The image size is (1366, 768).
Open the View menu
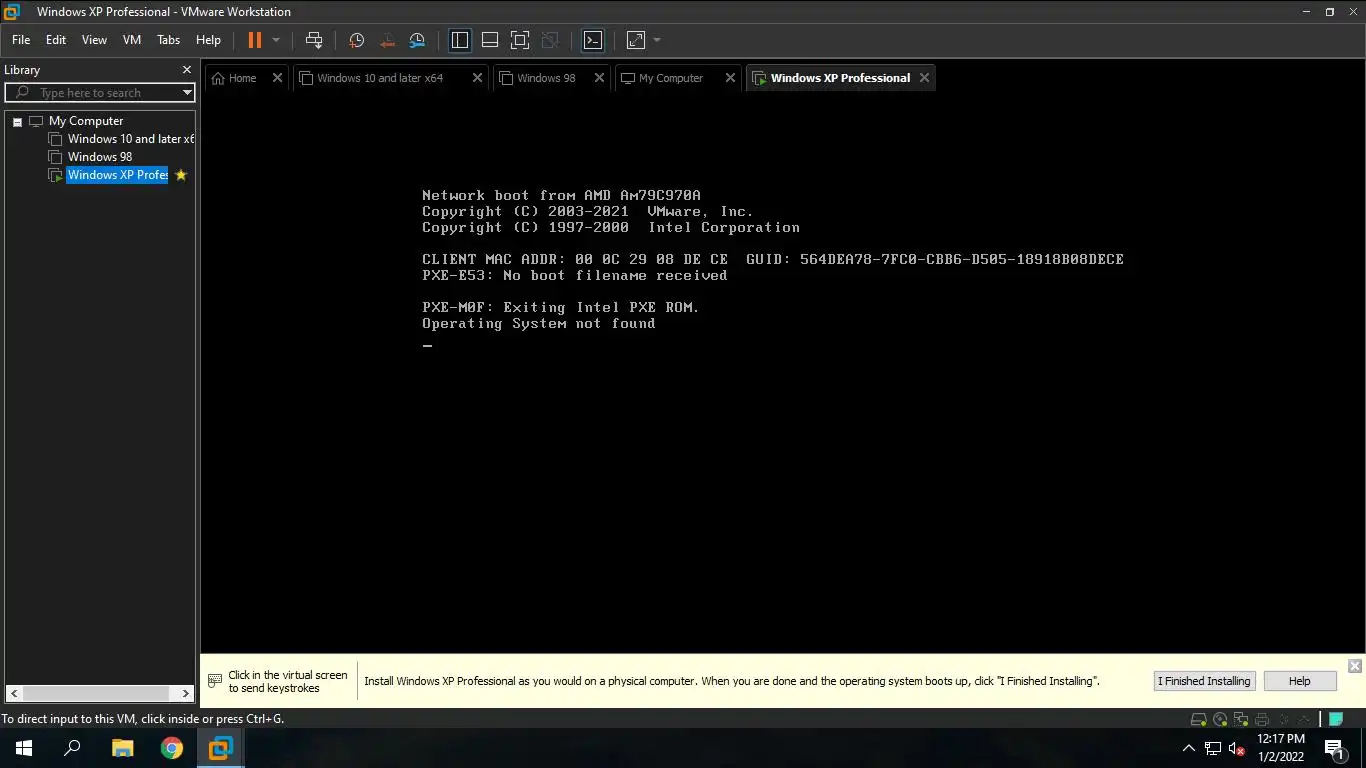click(94, 40)
